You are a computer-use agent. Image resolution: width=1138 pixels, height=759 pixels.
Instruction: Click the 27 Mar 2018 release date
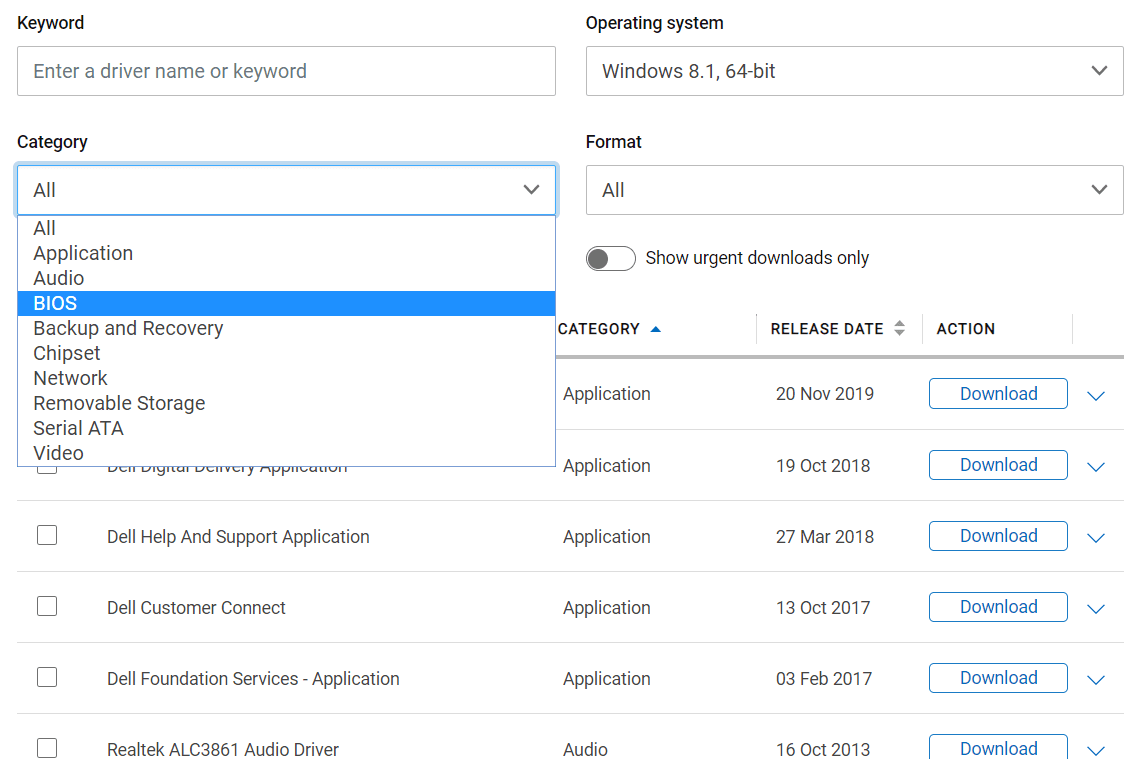pos(824,537)
